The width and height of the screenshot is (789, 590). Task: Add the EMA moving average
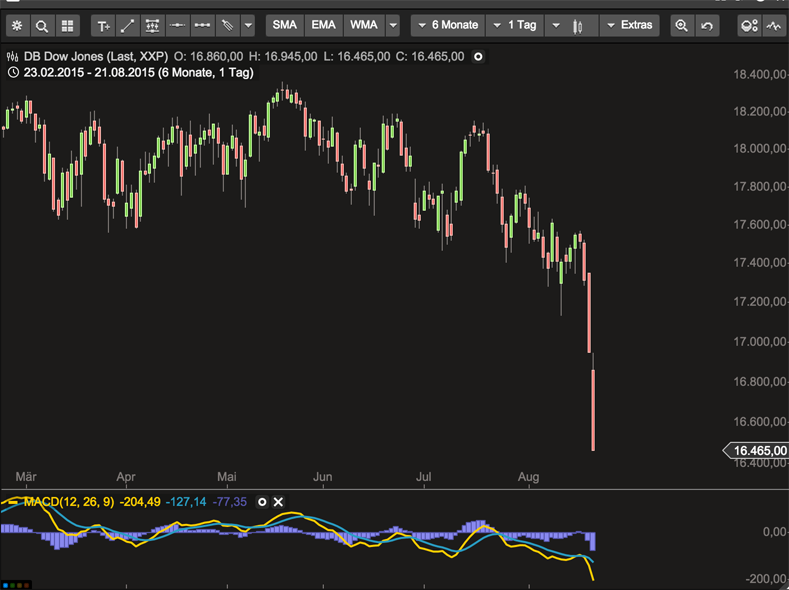(x=324, y=25)
